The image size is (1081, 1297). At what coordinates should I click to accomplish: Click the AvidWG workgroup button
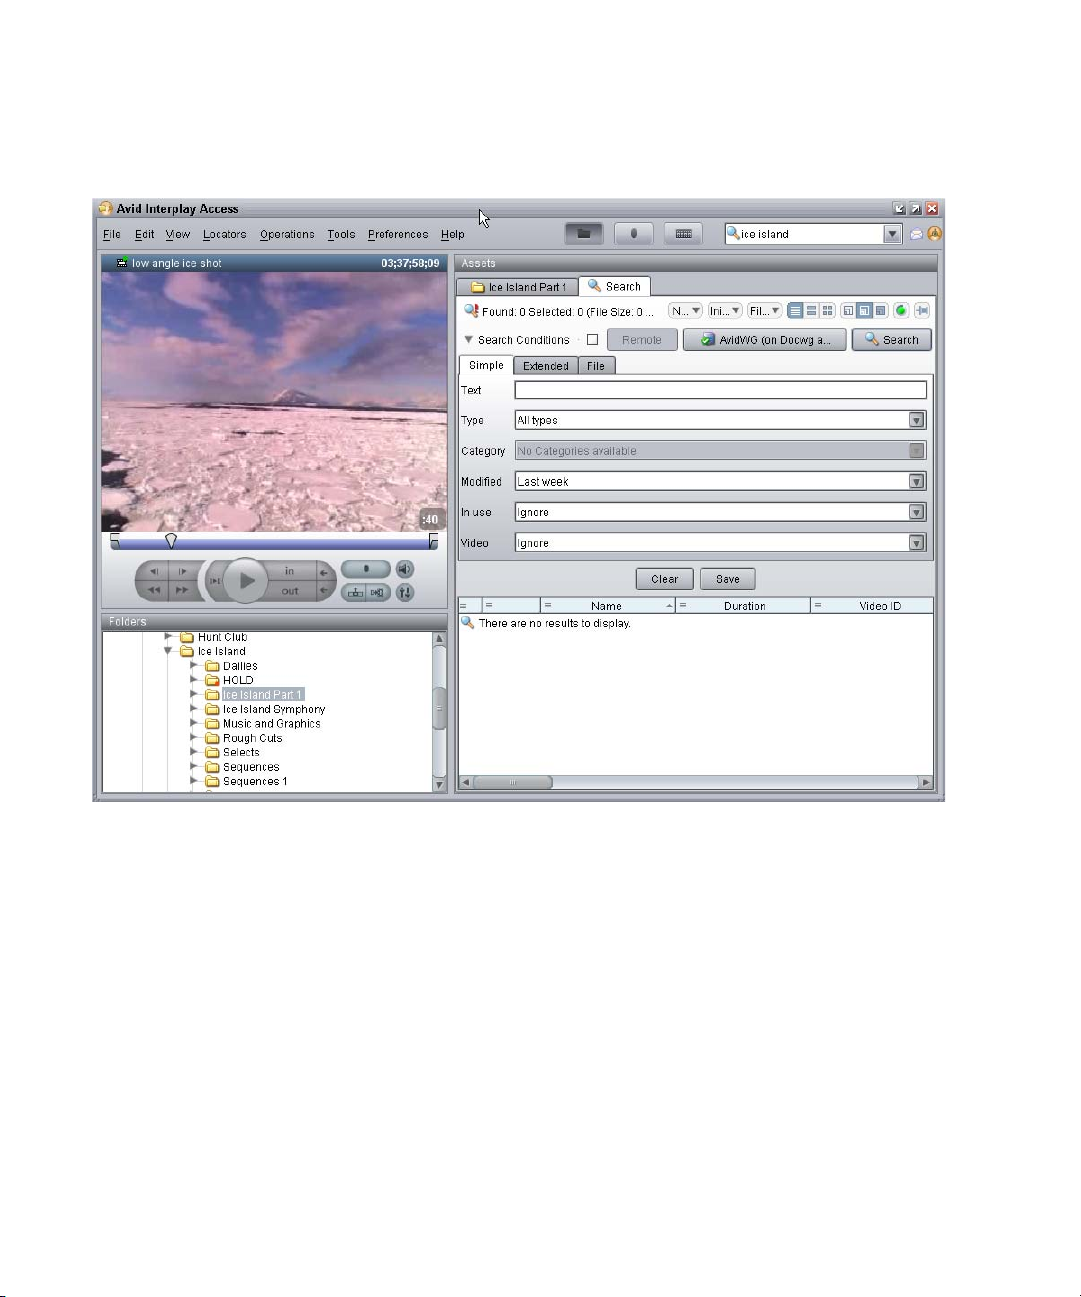(x=765, y=340)
